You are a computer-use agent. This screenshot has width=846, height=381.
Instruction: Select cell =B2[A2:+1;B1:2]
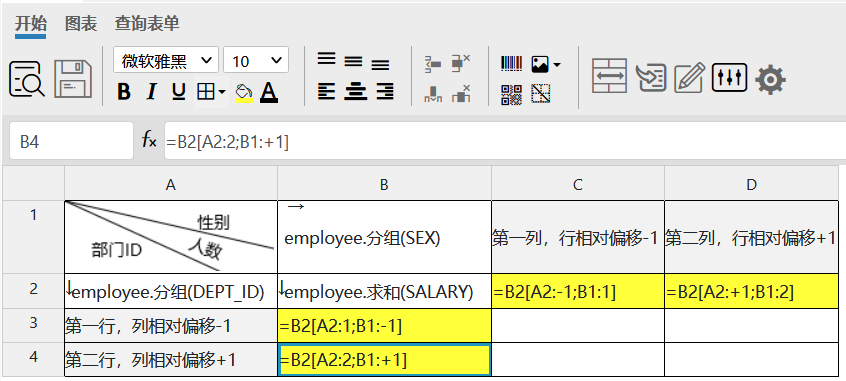coord(752,291)
